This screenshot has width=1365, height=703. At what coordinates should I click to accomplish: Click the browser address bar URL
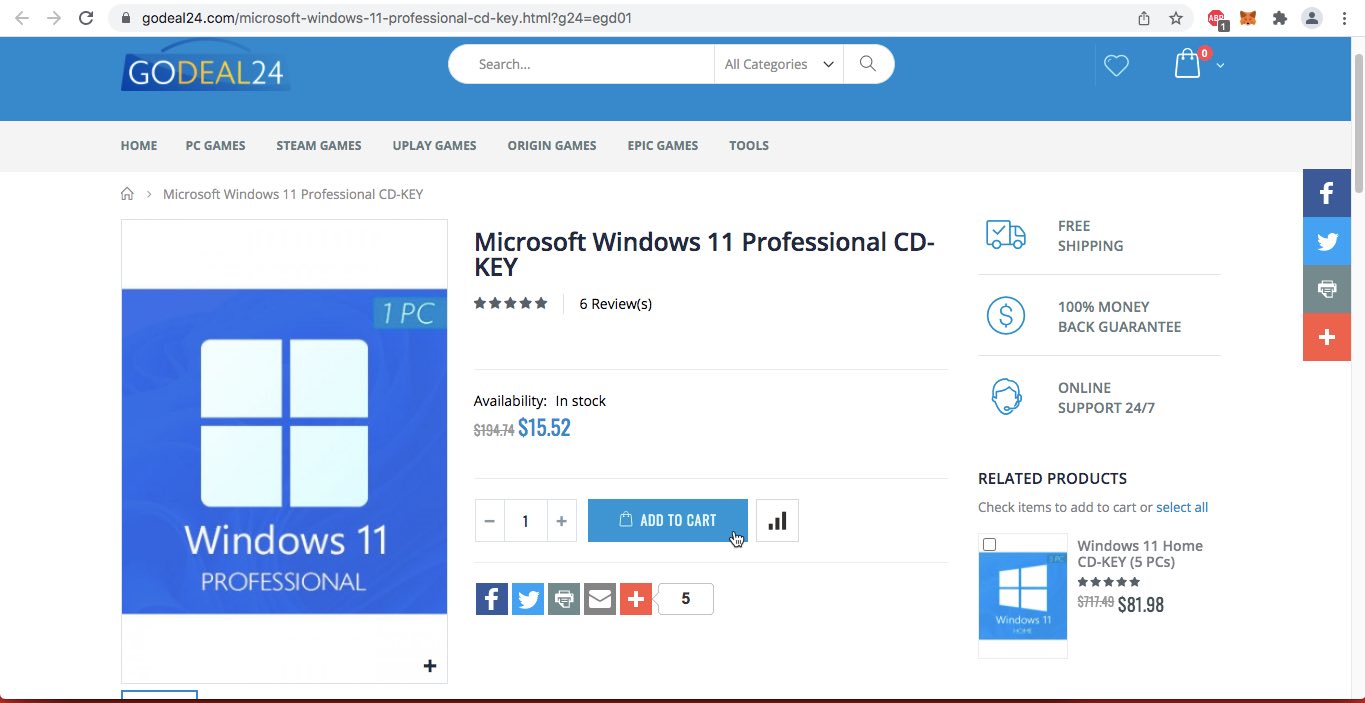click(x=387, y=18)
